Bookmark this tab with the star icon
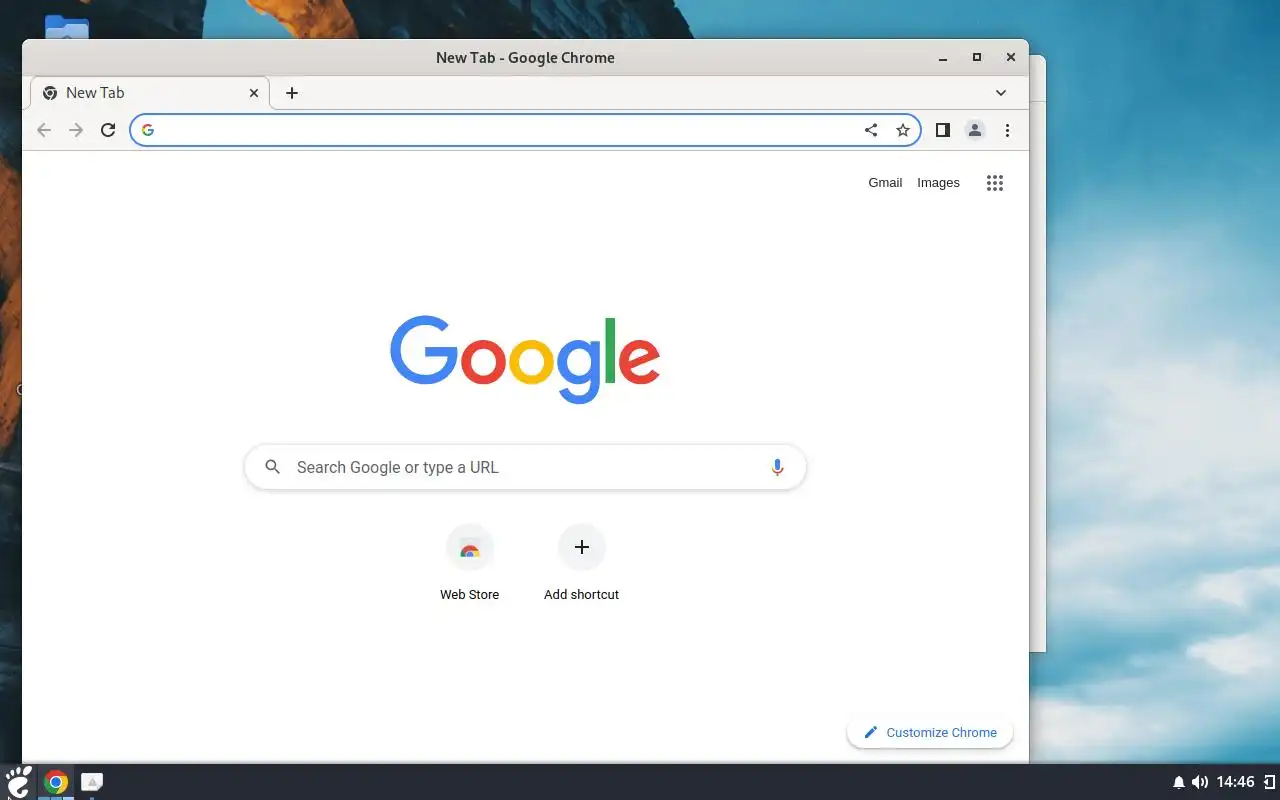Viewport: 1280px width, 800px height. 903,130
